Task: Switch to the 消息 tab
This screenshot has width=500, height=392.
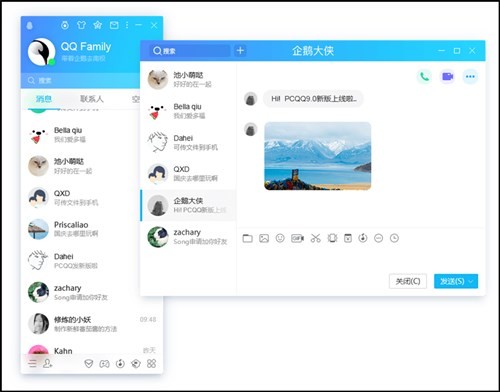Action: coord(44,99)
